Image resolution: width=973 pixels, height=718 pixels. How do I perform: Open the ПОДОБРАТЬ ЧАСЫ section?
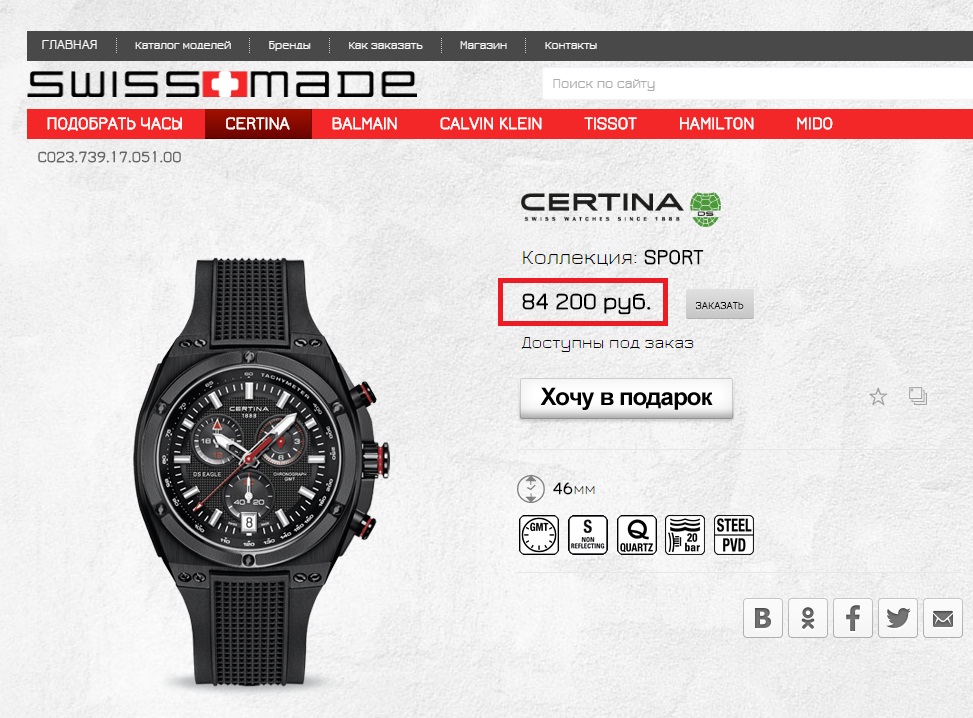pyautogui.click(x=115, y=124)
